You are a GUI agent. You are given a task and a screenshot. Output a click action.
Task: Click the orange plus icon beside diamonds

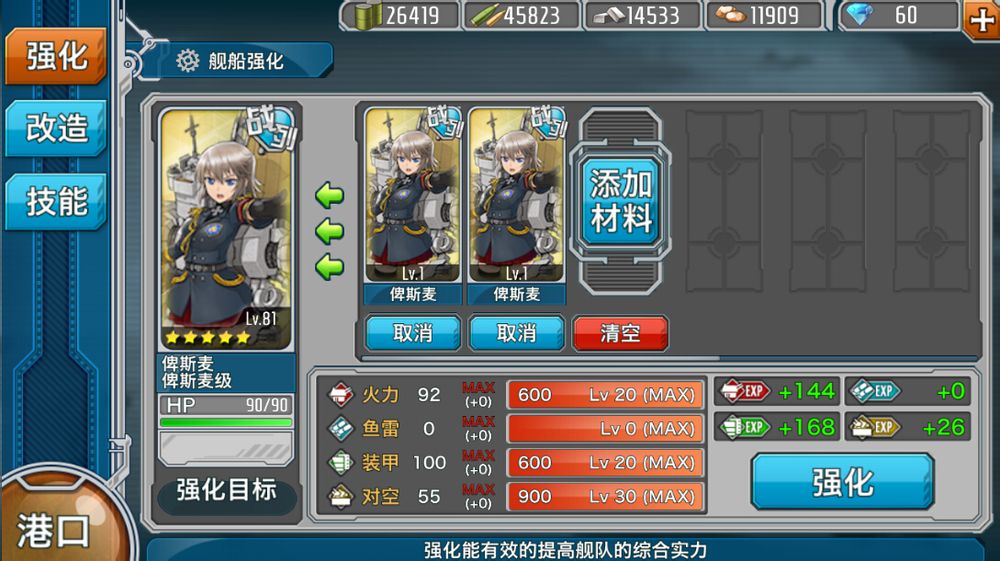pos(981,20)
